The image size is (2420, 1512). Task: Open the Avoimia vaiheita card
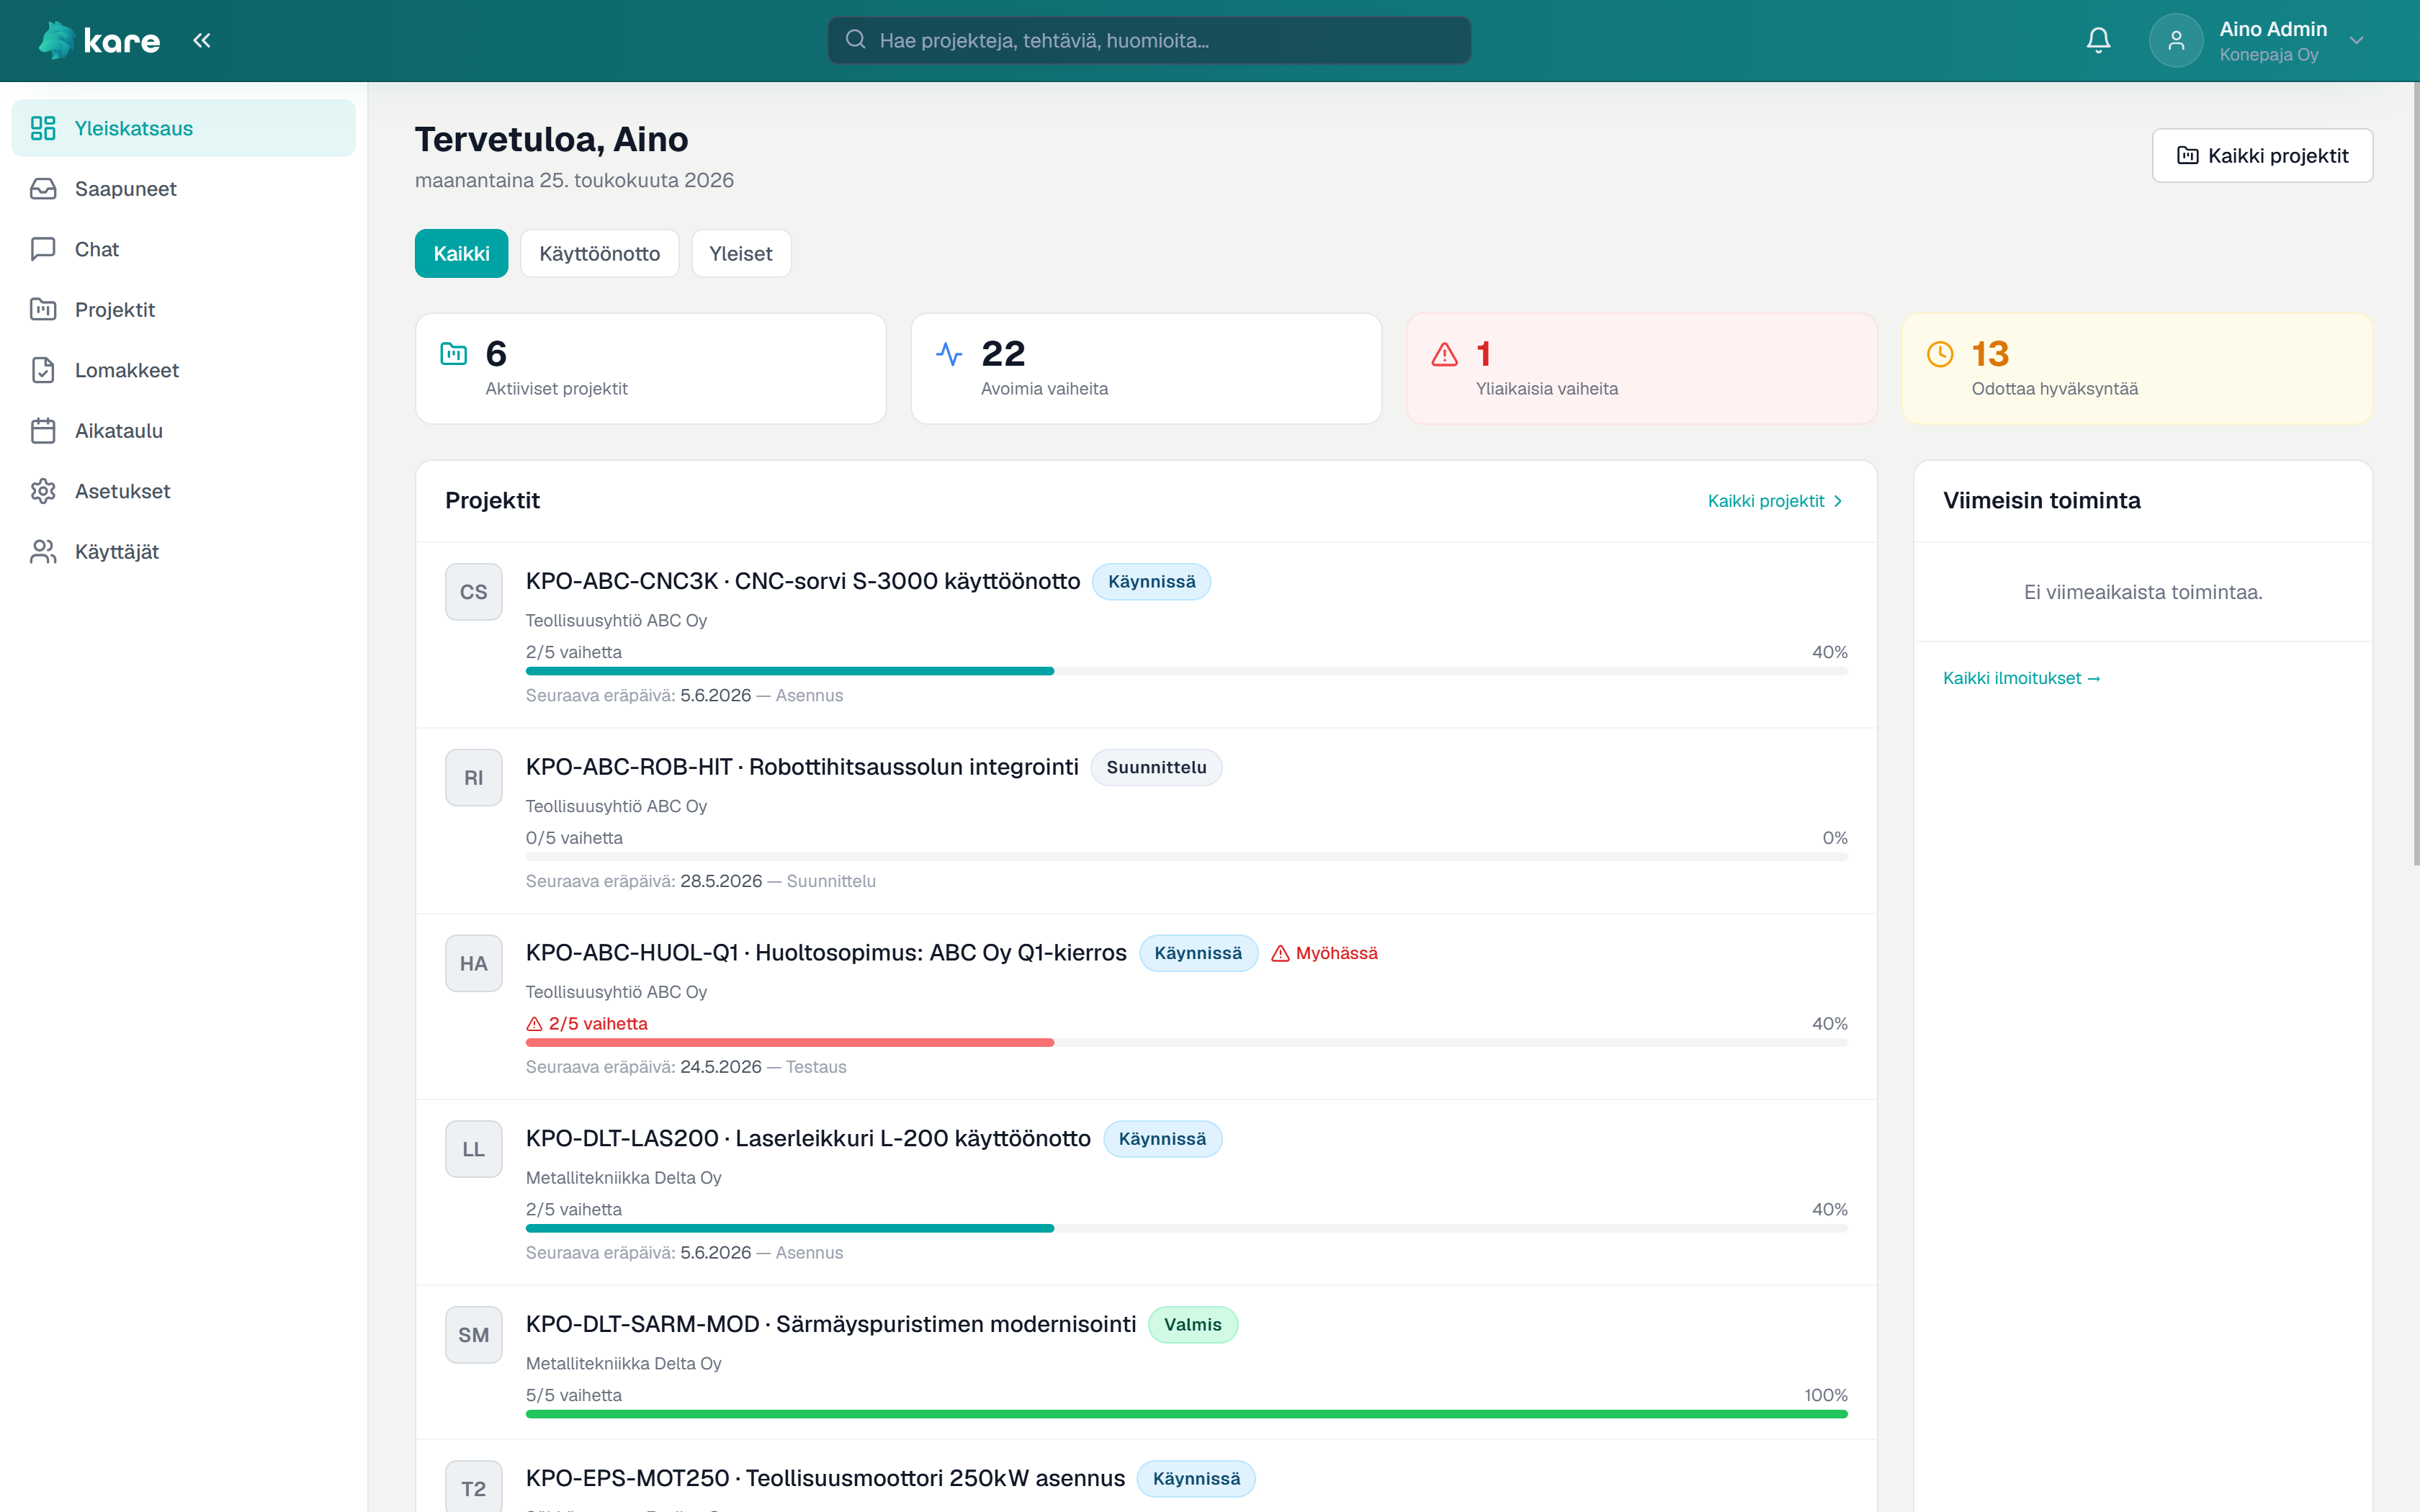click(1146, 369)
